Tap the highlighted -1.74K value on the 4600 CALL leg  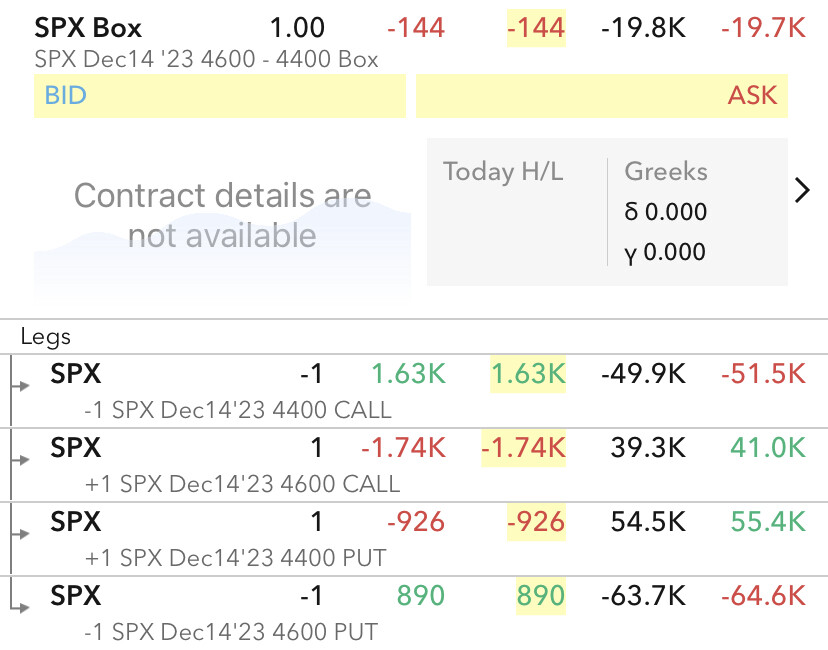point(523,448)
